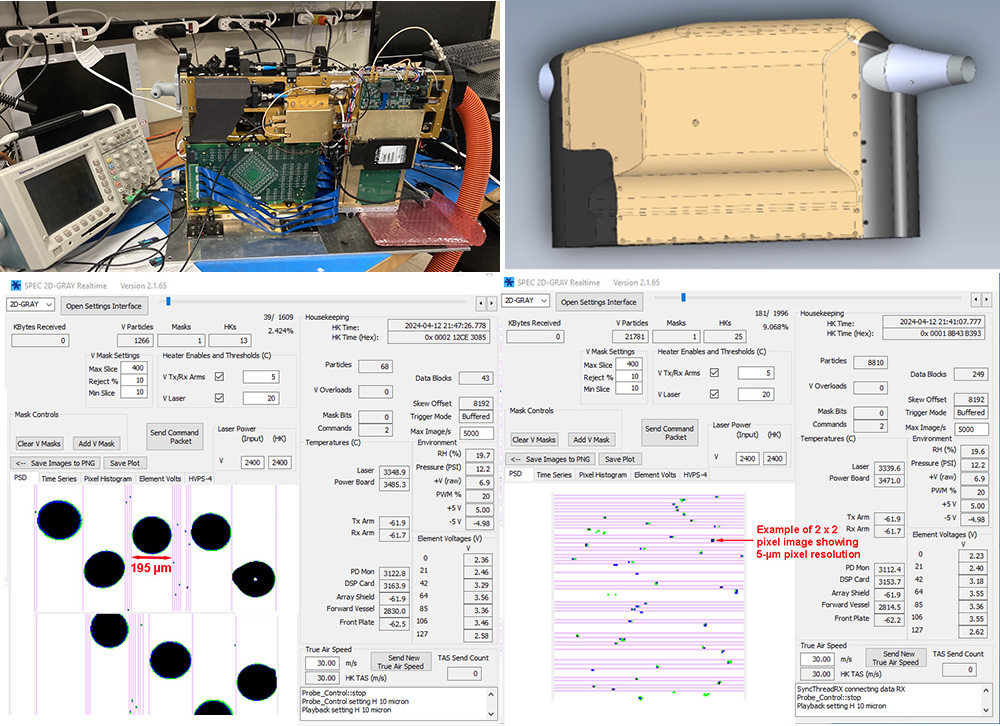Click the right playback arrow icon in the left window

494,303
